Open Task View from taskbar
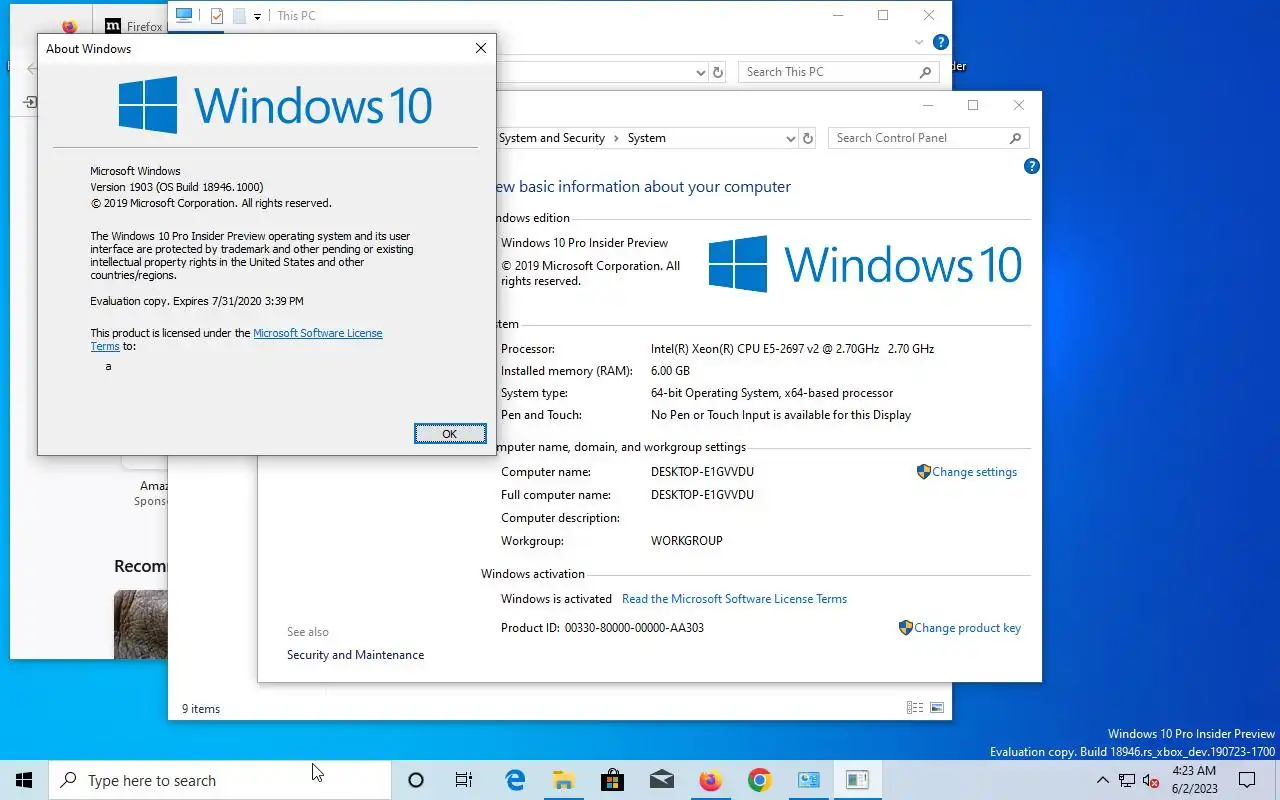Screen dimensions: 1280x800 click(464, 780)
